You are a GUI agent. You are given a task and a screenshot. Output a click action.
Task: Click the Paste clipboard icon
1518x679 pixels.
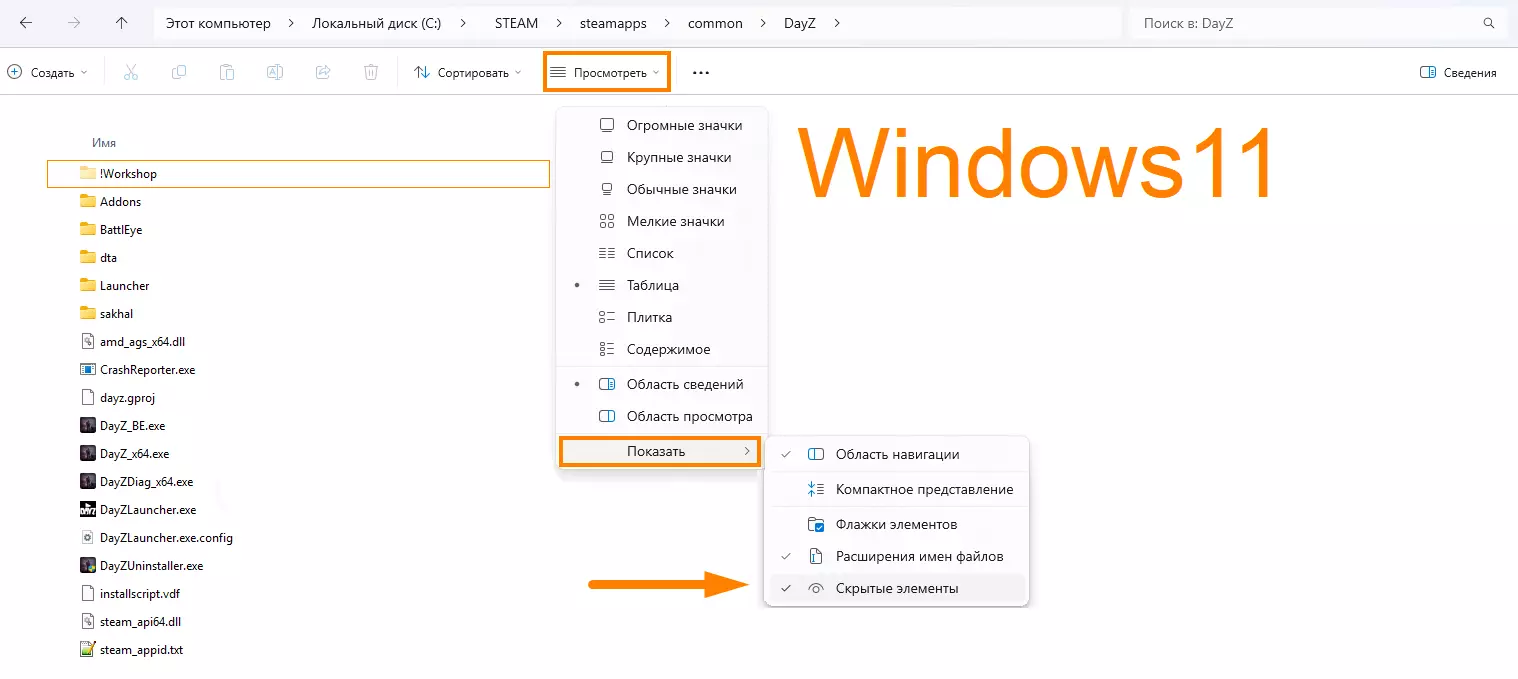tap(227, 72)
